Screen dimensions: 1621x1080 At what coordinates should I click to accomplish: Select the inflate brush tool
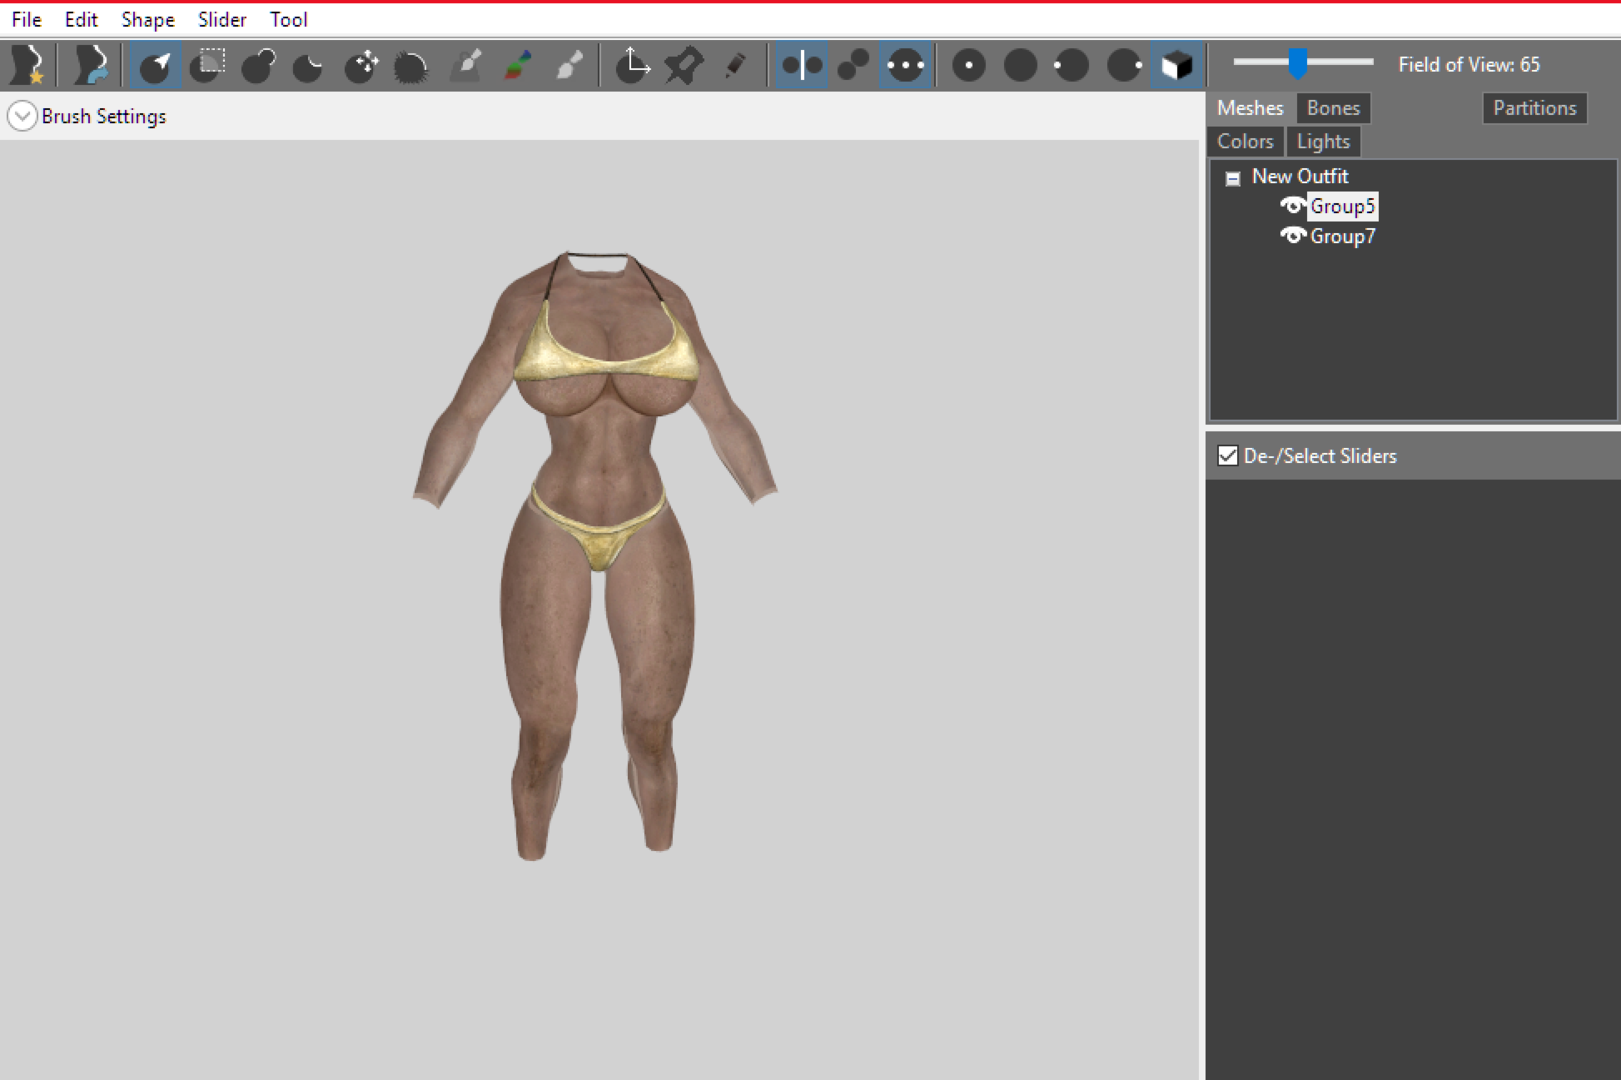(x=258, y=65)
